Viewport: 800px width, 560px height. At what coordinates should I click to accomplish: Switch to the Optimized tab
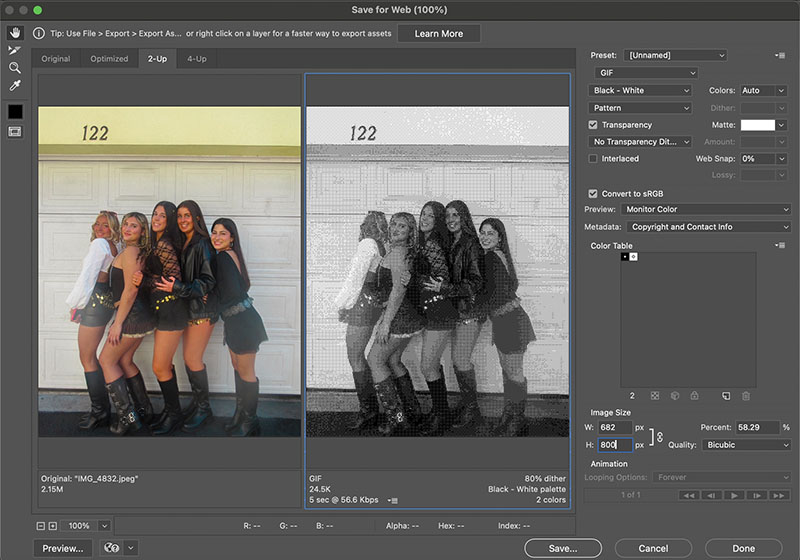[x=109, y=59]
